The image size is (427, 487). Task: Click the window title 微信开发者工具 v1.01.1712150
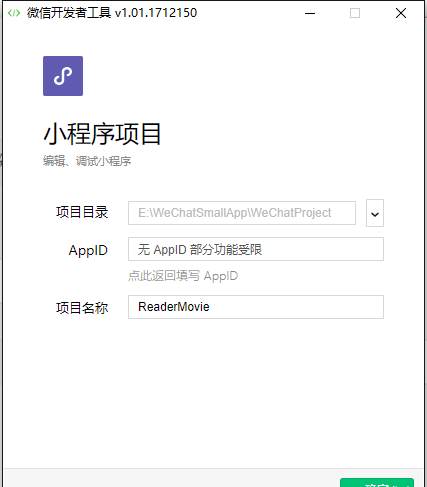pyautogui.click(x=112, y=13)
